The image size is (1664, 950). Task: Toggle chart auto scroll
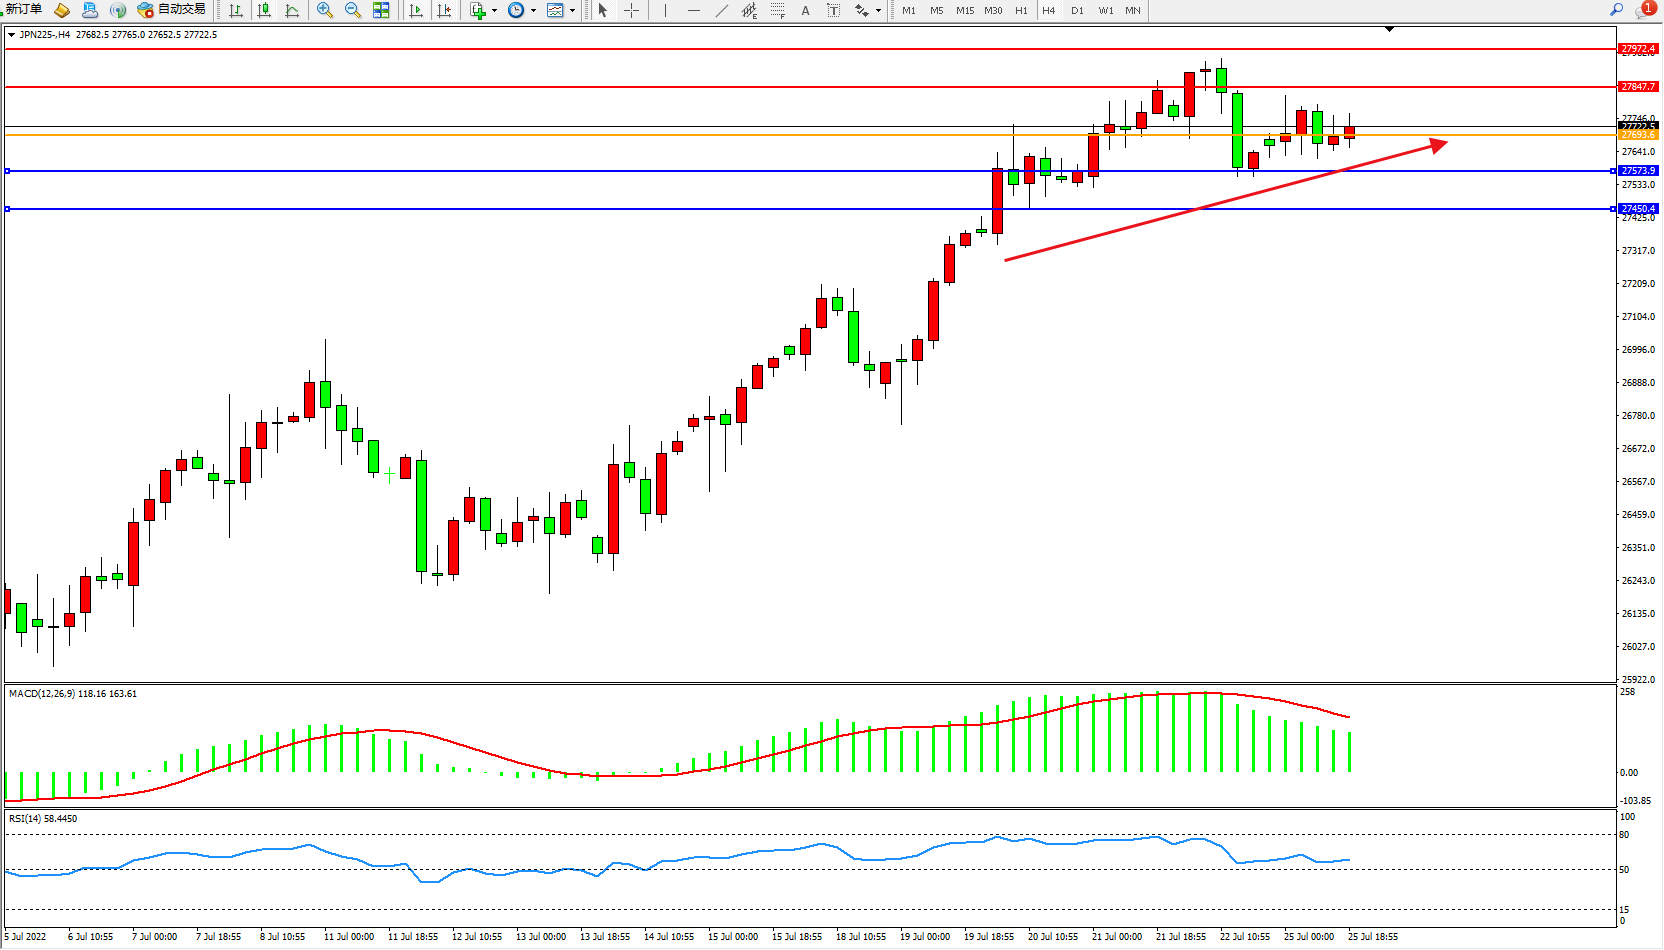(x=416, y=10)
